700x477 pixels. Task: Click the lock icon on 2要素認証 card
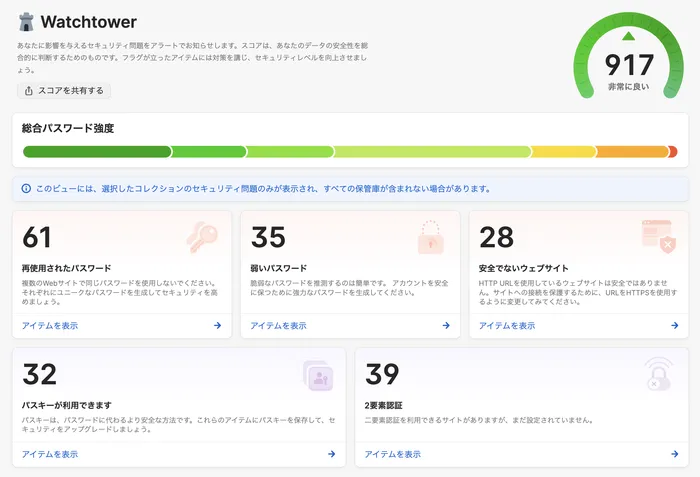pos(659,374)
